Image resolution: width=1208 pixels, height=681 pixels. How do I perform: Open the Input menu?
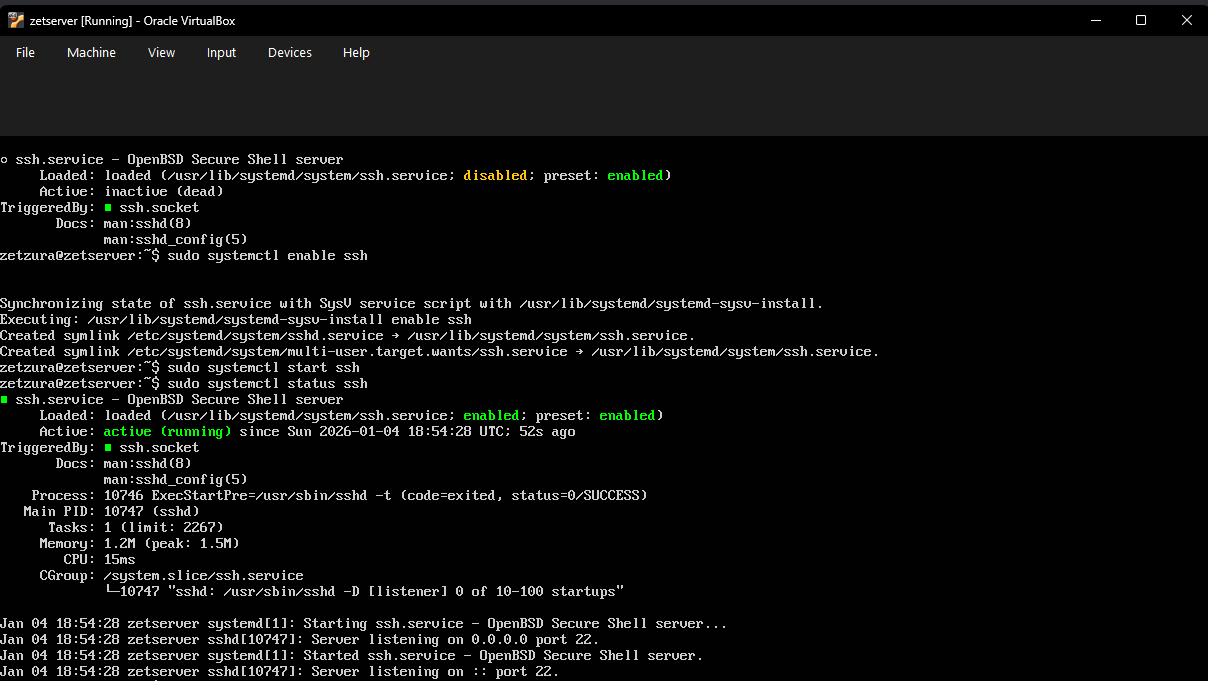(x=221, y=52)
